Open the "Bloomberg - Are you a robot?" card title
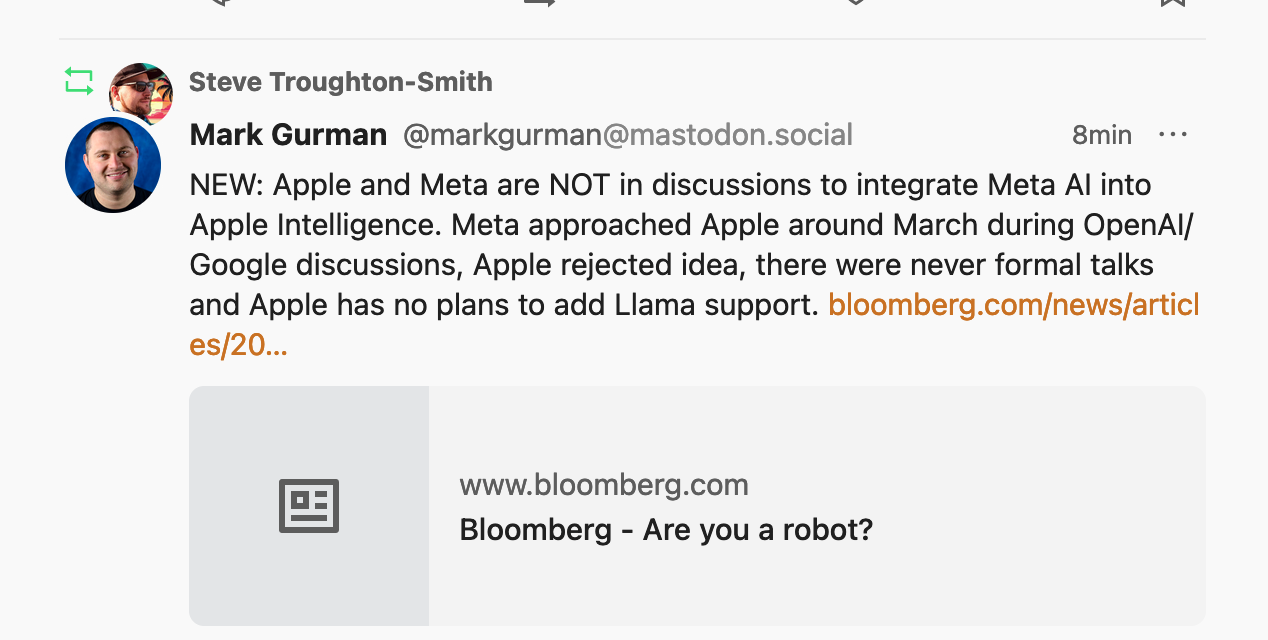Screen dimensions: 1268x640 pyautogui.click(x=666, y=529)
